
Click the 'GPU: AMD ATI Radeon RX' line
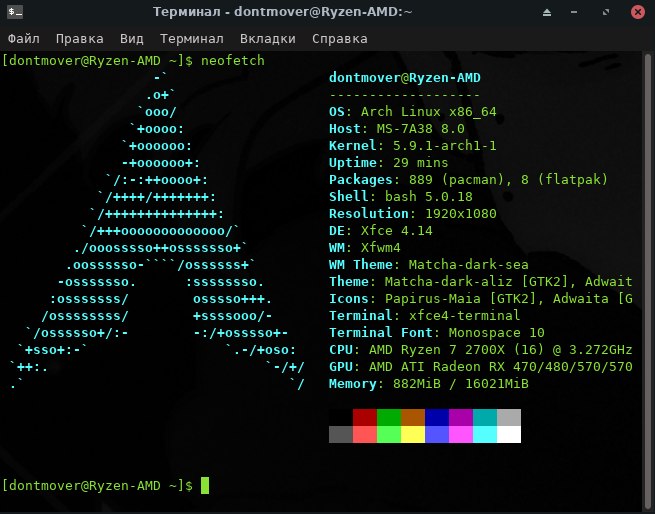pyautogui.click(x=480, y=367)
